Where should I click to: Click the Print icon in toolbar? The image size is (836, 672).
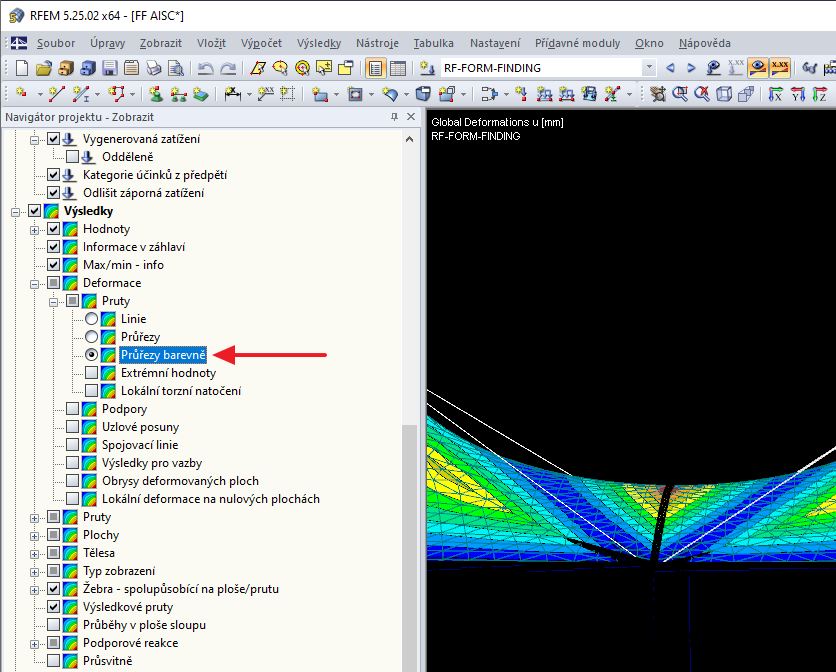(x=154, y=68)
